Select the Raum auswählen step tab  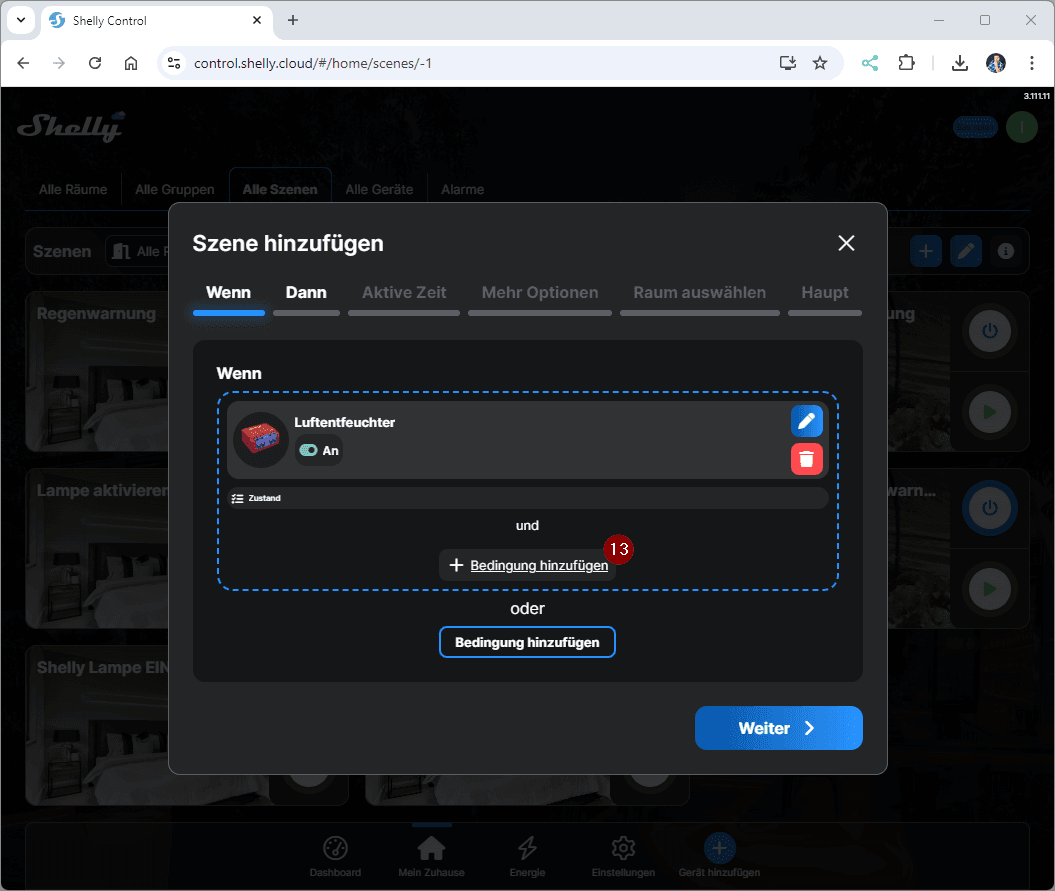coord(699,293)
